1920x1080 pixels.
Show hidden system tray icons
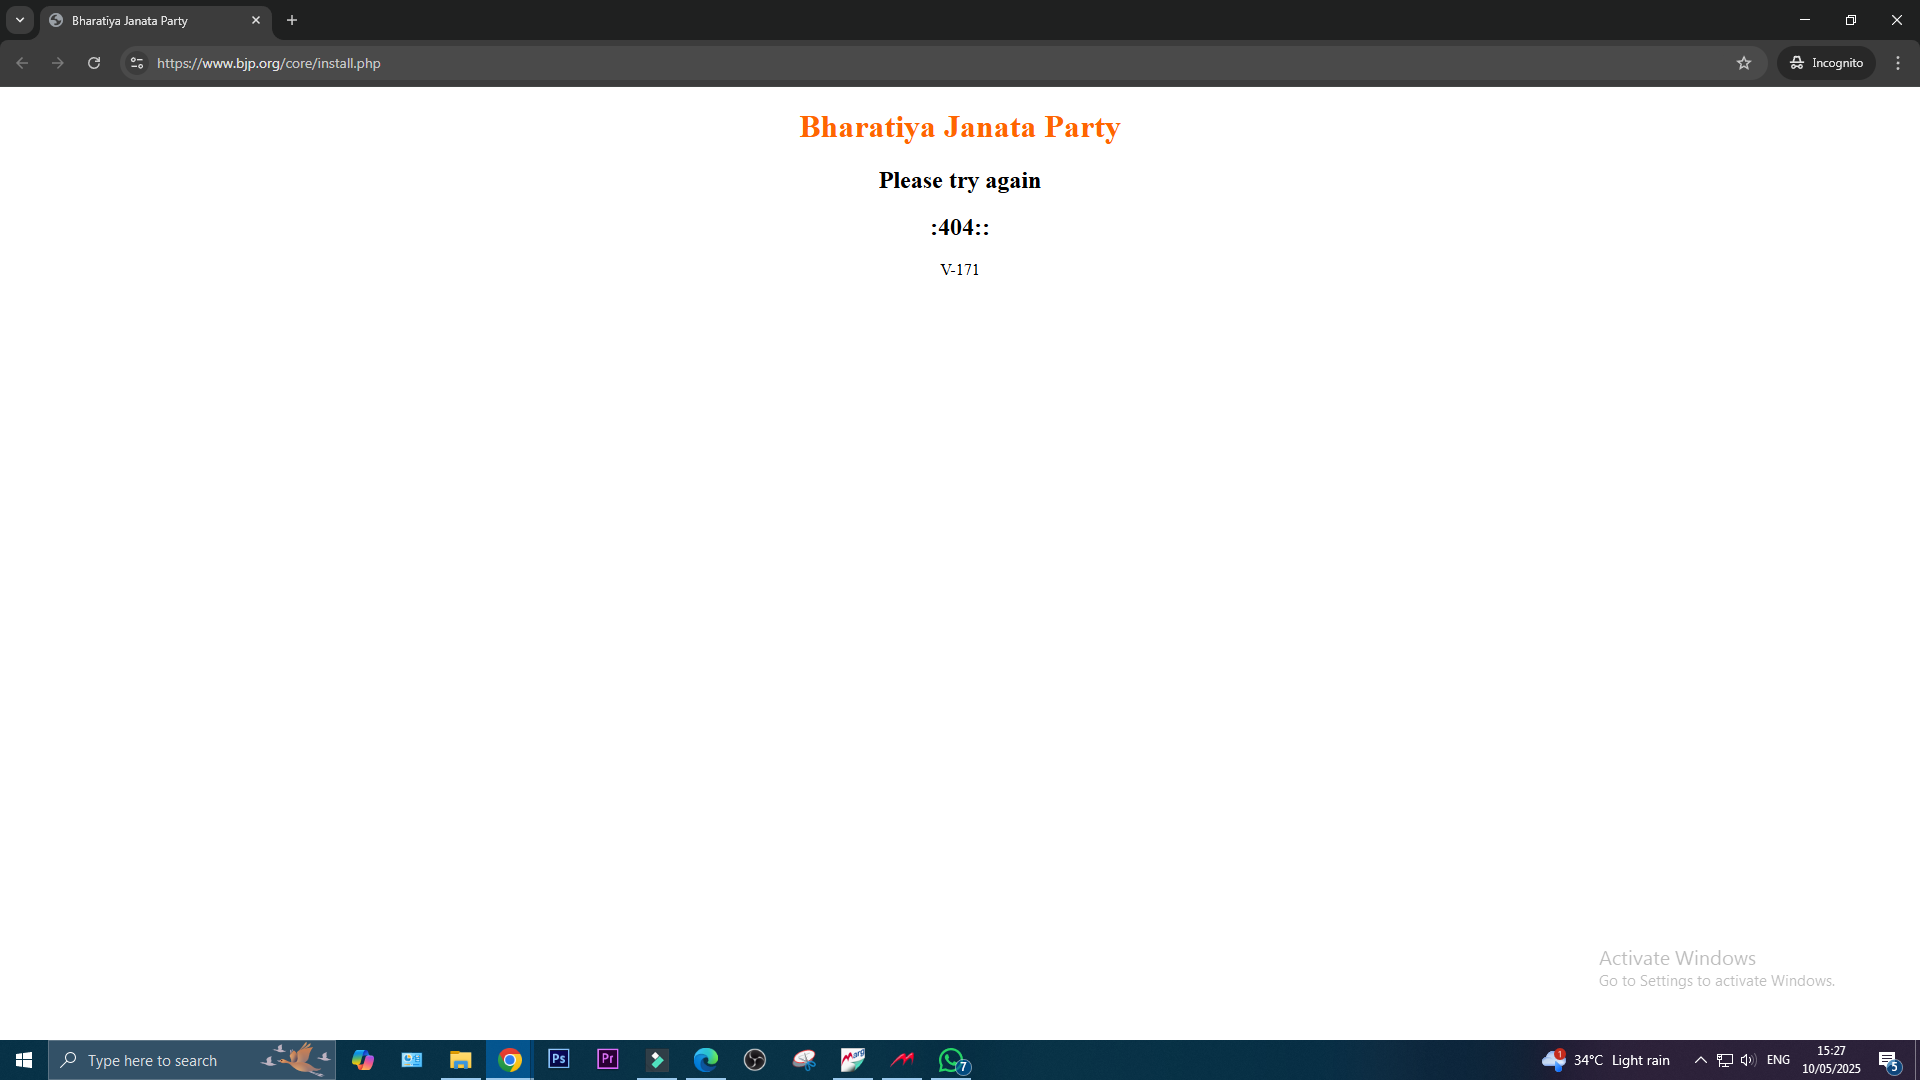click(x=1700, y=1060)
